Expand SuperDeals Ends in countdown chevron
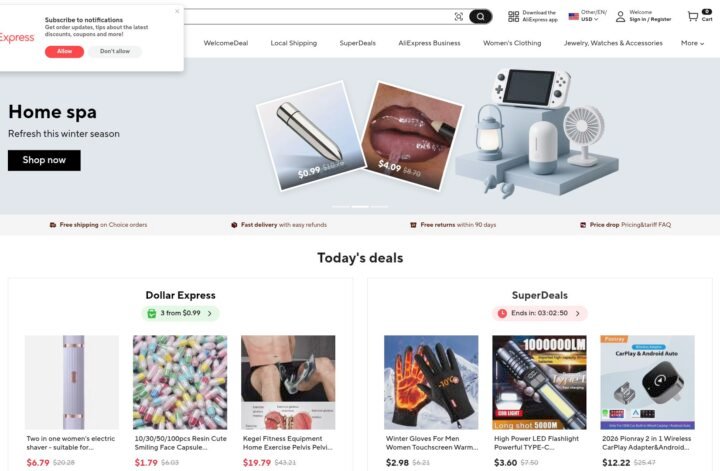The height and width of the screenshot is (471, 720). [x=578, y=314]
